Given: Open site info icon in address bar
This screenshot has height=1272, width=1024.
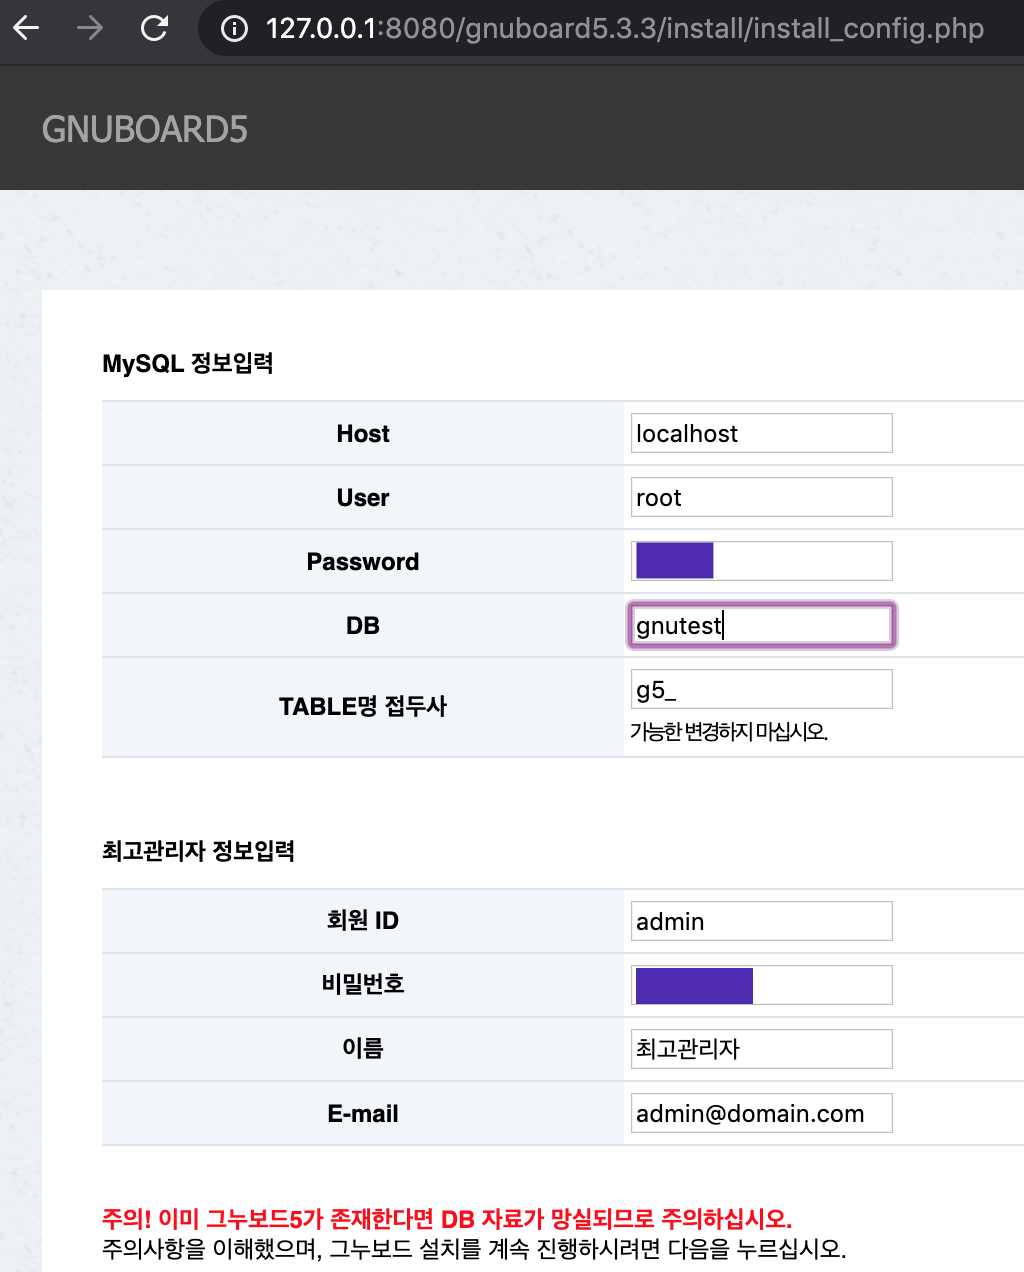Looking at the screenshot, I should click(x=234, y=29).
